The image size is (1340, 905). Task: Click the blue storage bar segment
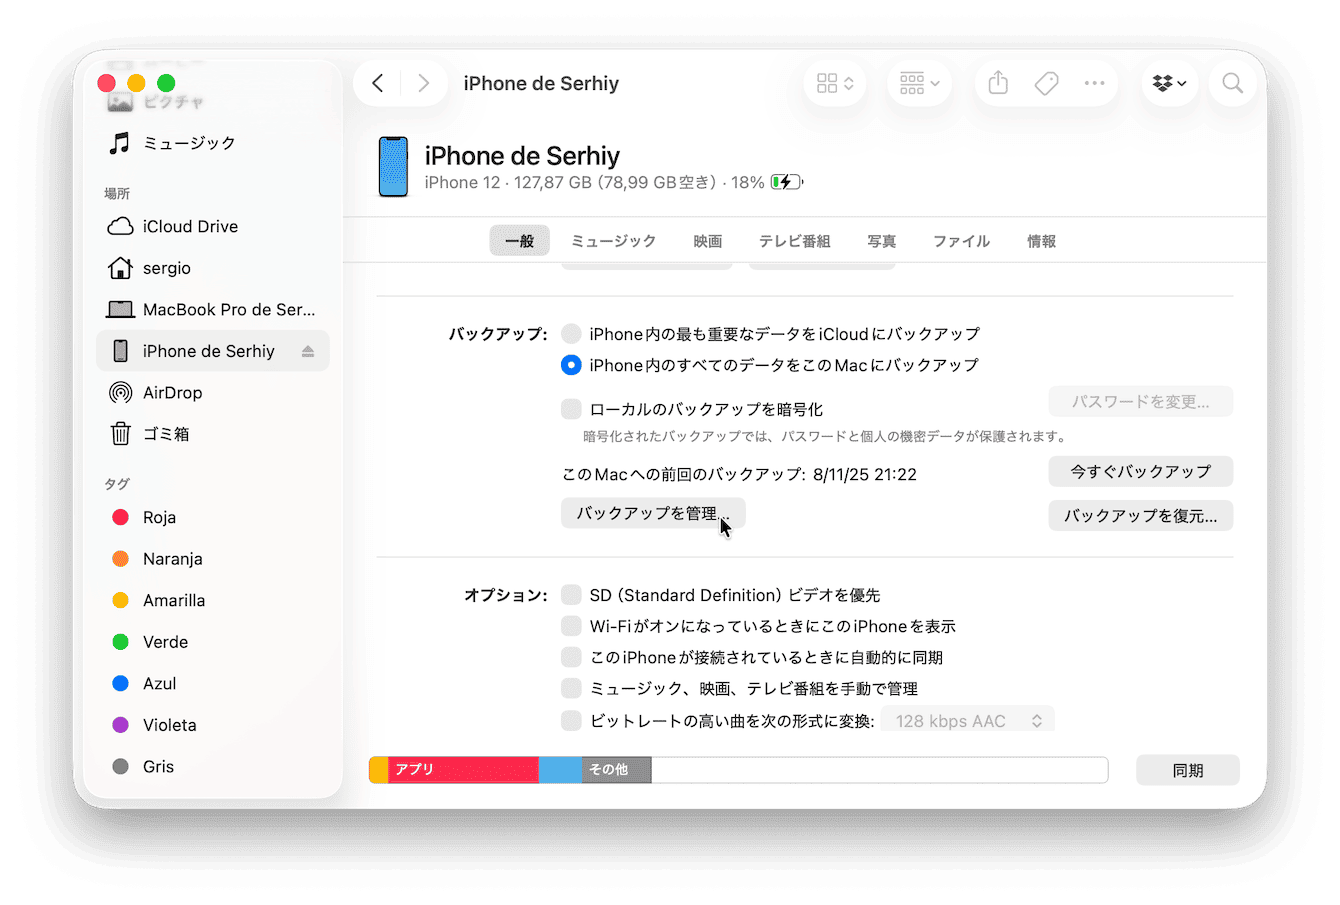click(560, 769)
